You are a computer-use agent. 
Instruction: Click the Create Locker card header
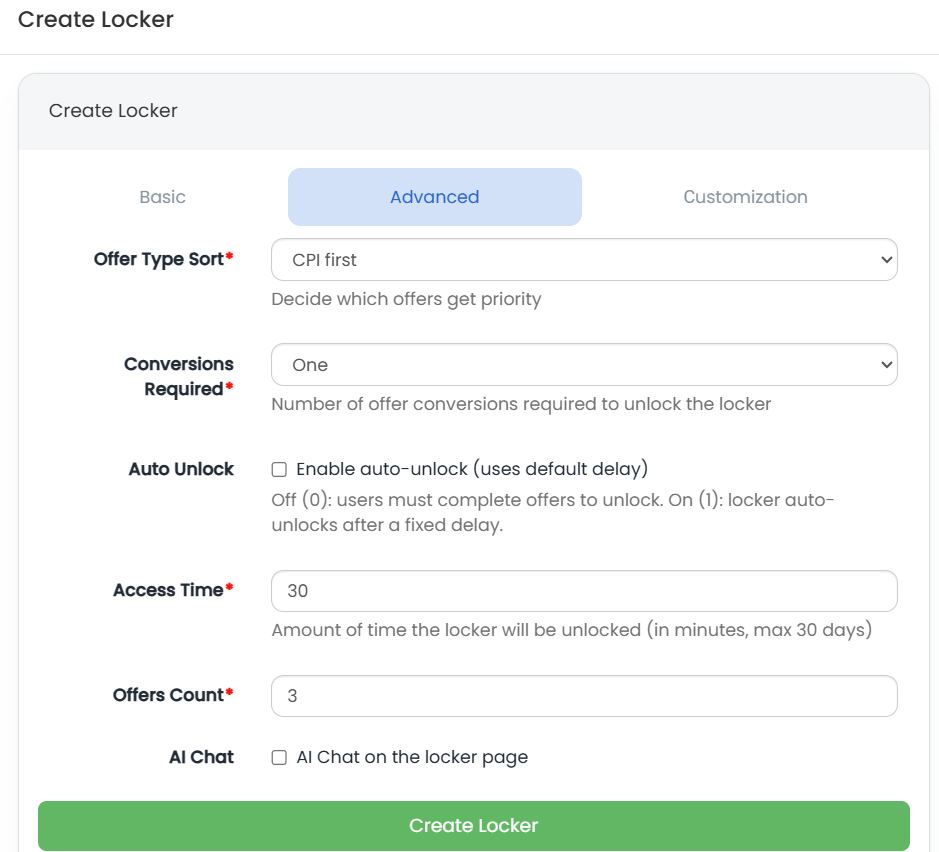click(113, 111)
